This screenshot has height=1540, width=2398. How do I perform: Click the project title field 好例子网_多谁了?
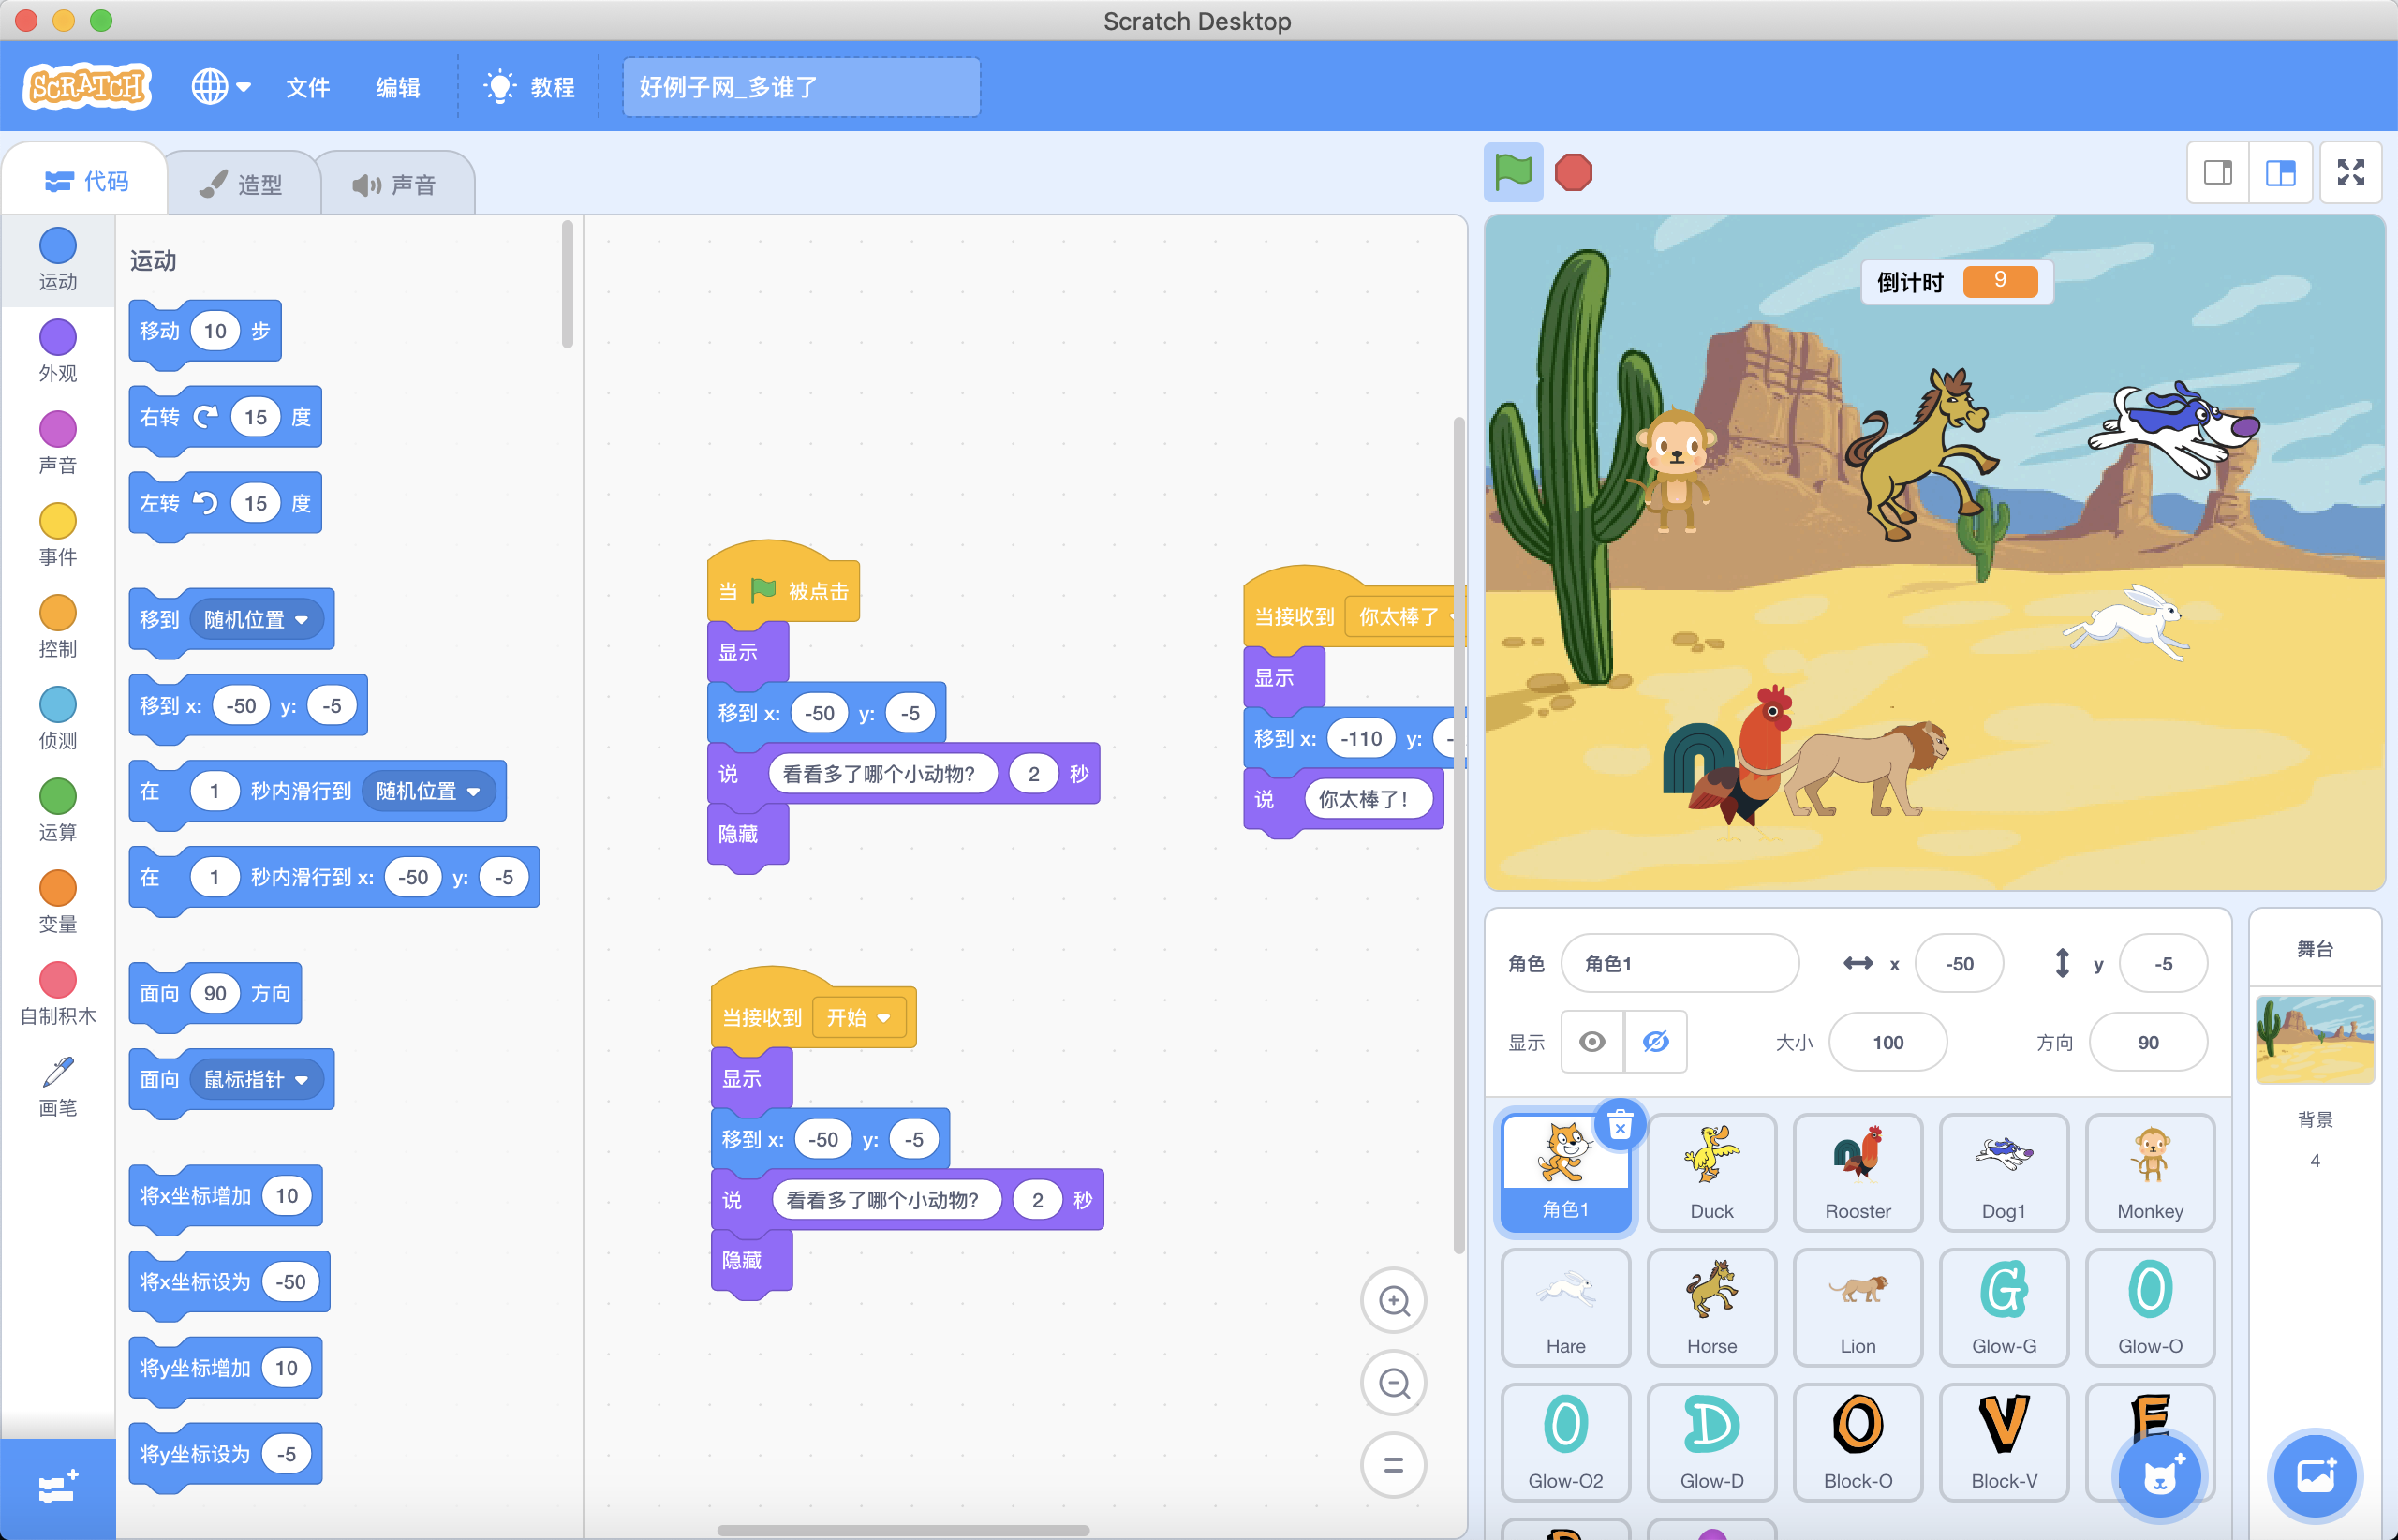click(801, 87)
